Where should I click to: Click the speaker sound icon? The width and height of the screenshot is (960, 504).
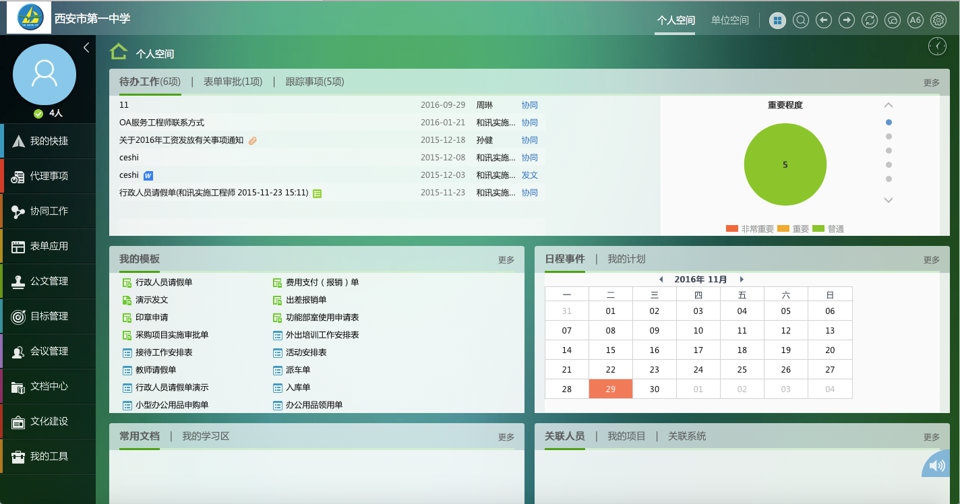[938, 465]
